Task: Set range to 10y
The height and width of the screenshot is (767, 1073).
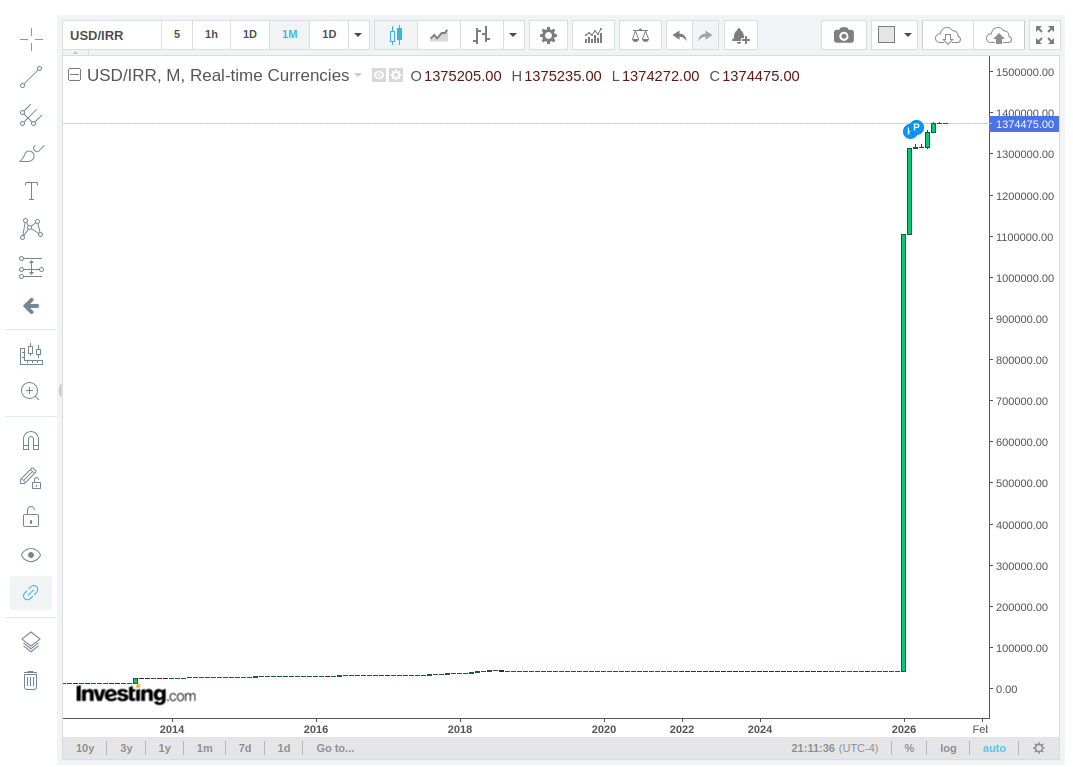Action: tap(85, 748)
